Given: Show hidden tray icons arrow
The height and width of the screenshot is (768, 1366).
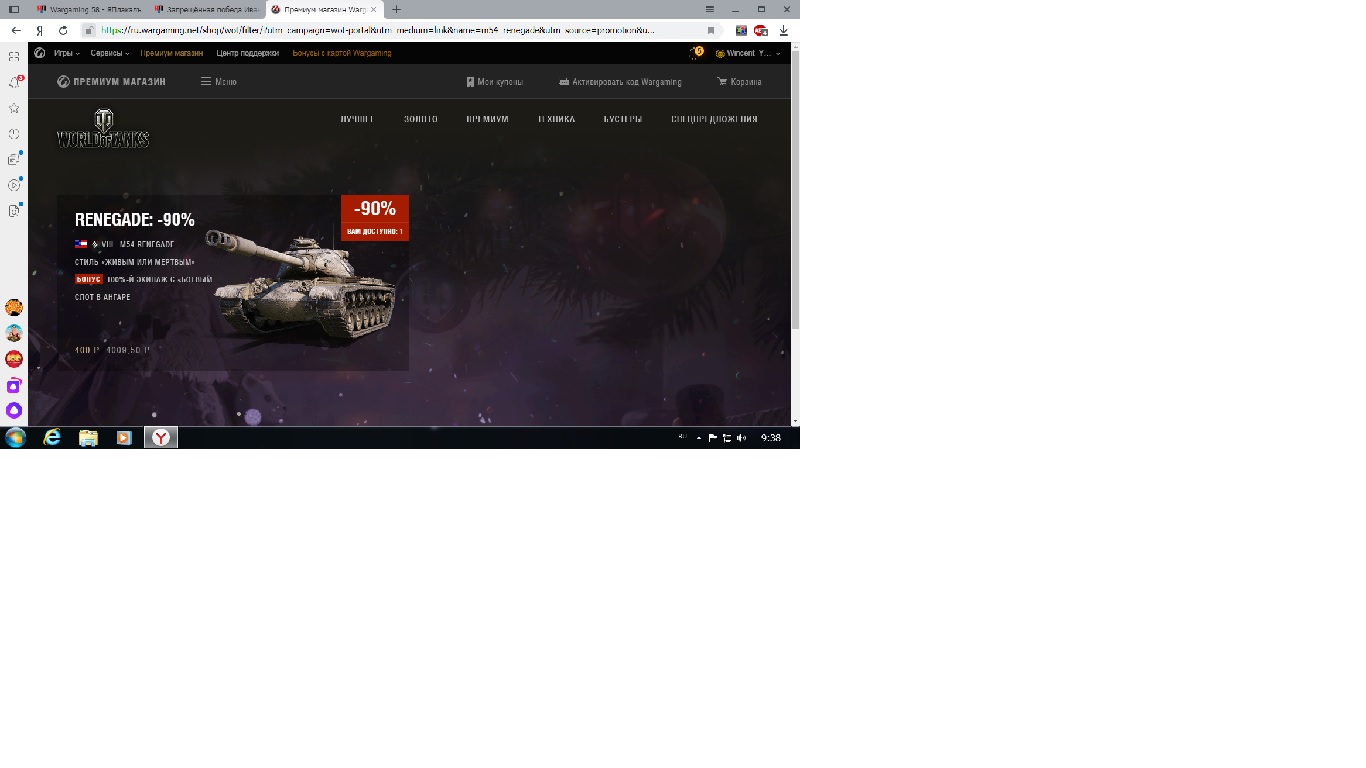Looking at the screenshot, I should pyautogui.click(x=698, y=438).
